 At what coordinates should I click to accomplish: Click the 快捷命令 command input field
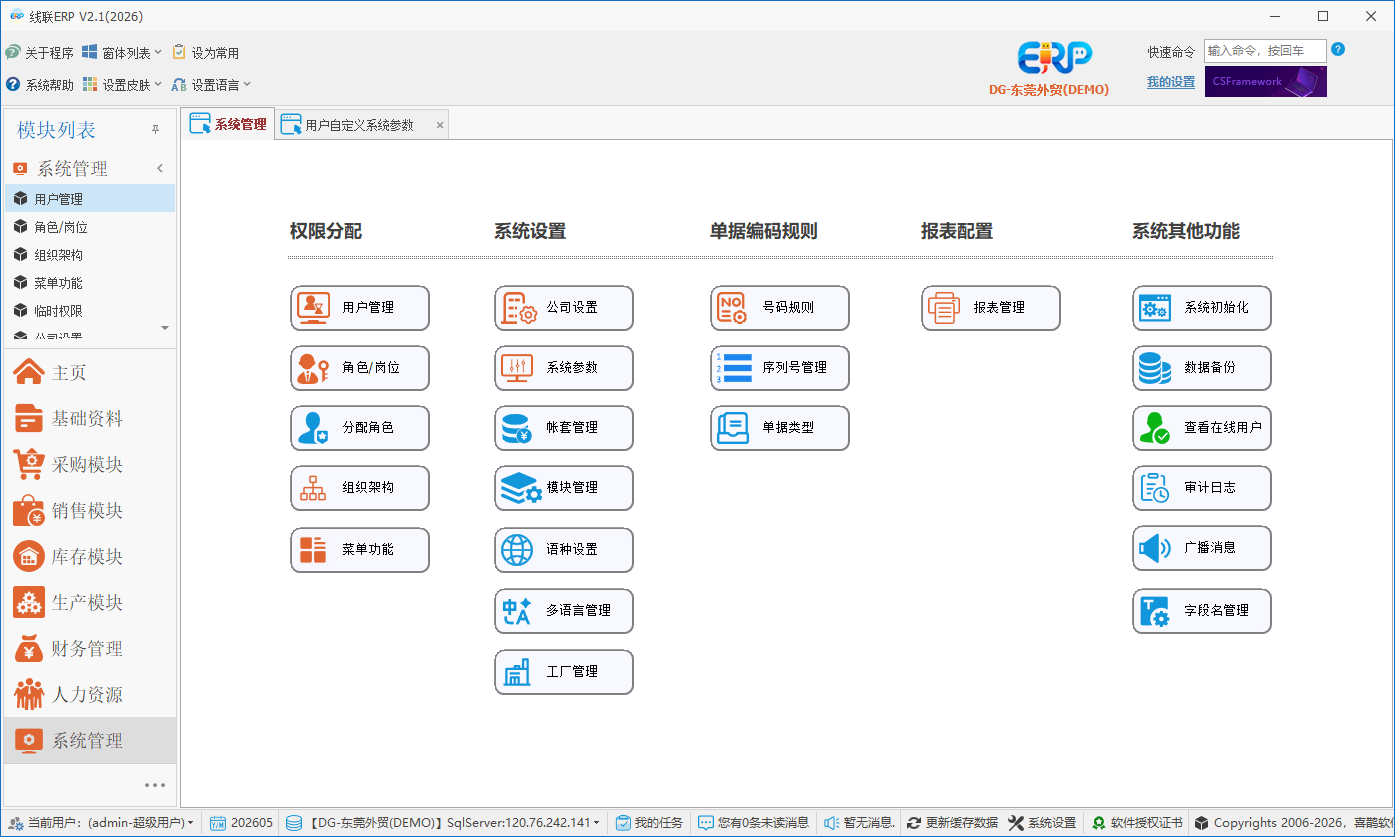tap(1265, 51)
